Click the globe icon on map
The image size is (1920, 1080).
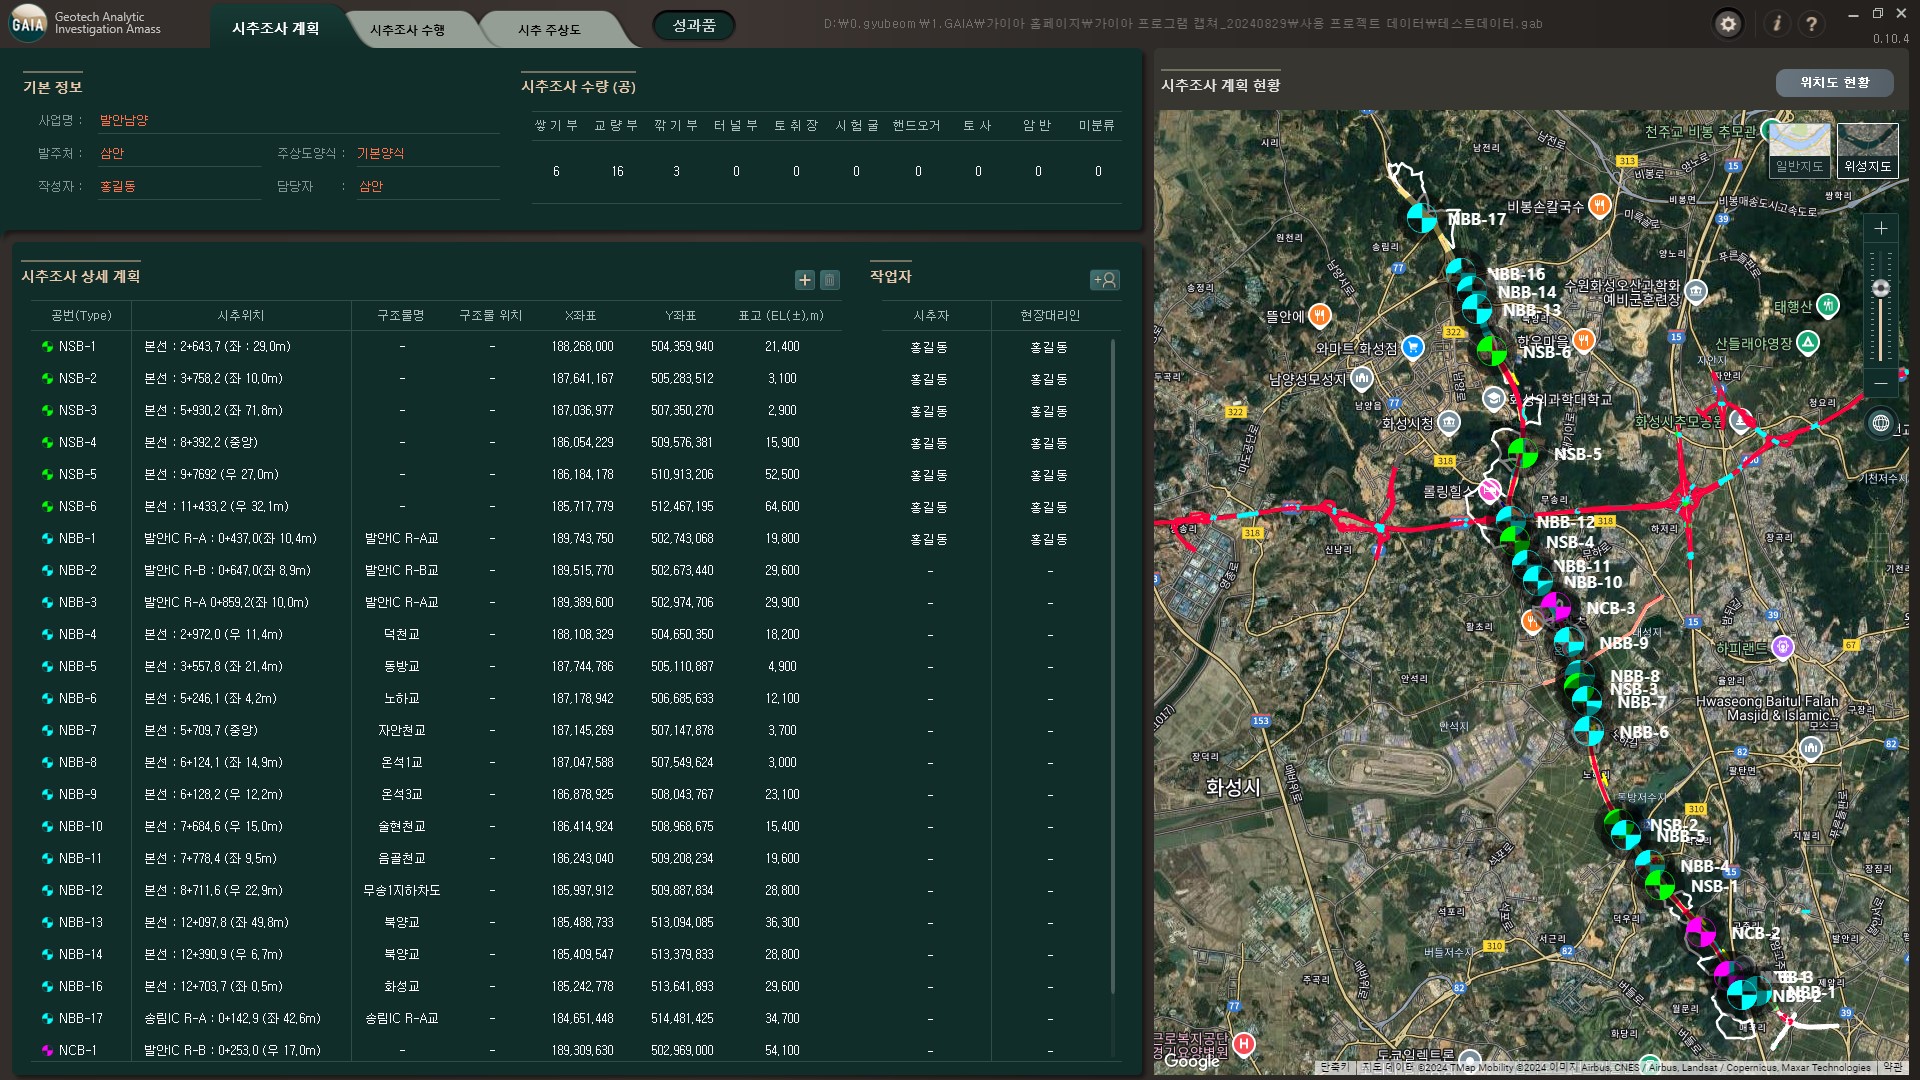click(x=1880, y=423)
